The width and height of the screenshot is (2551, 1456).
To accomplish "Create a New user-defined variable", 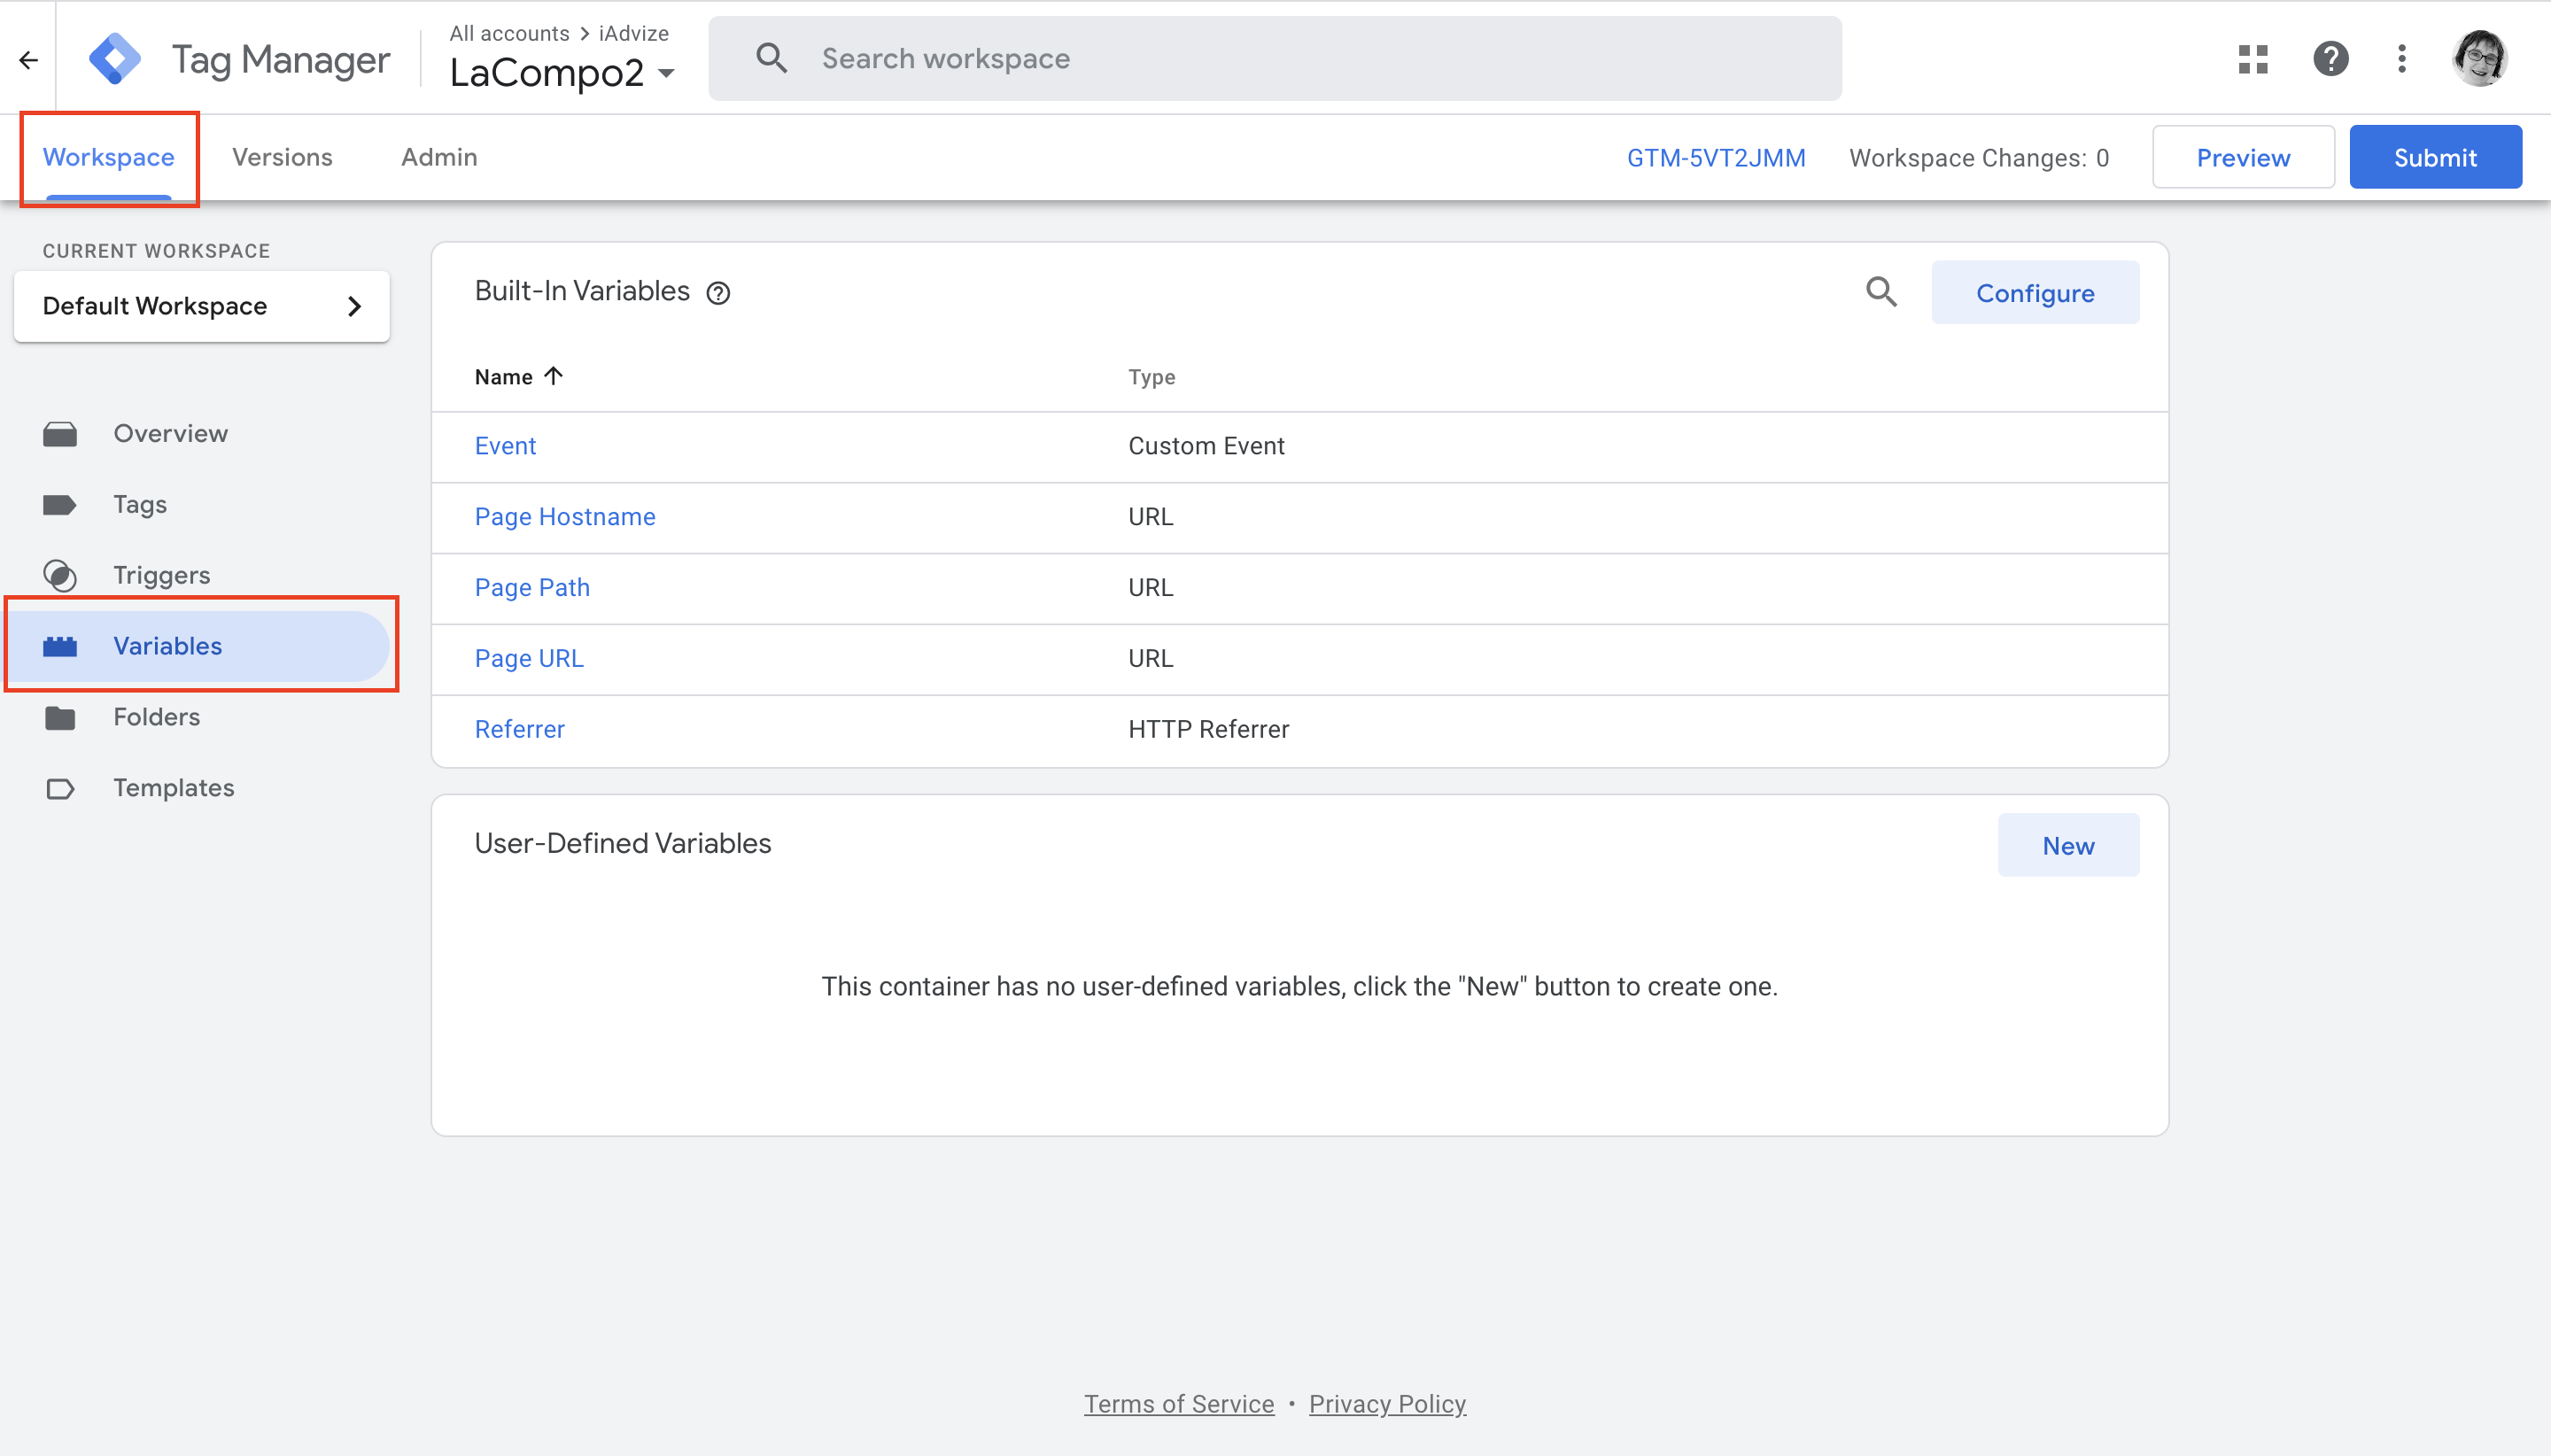I will [x=2068, y=846].
